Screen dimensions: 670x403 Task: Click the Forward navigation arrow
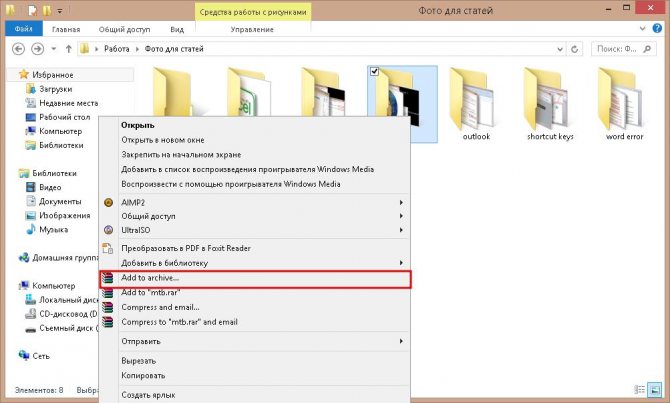38,49
